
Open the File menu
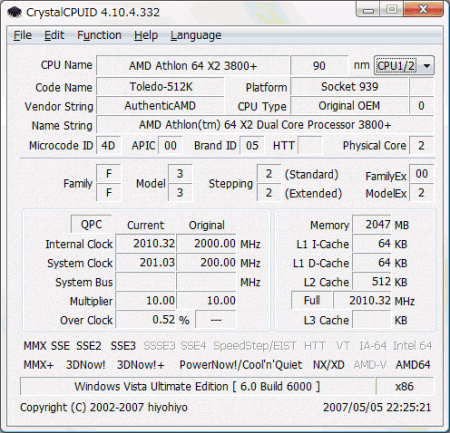(x=22, y=35)
